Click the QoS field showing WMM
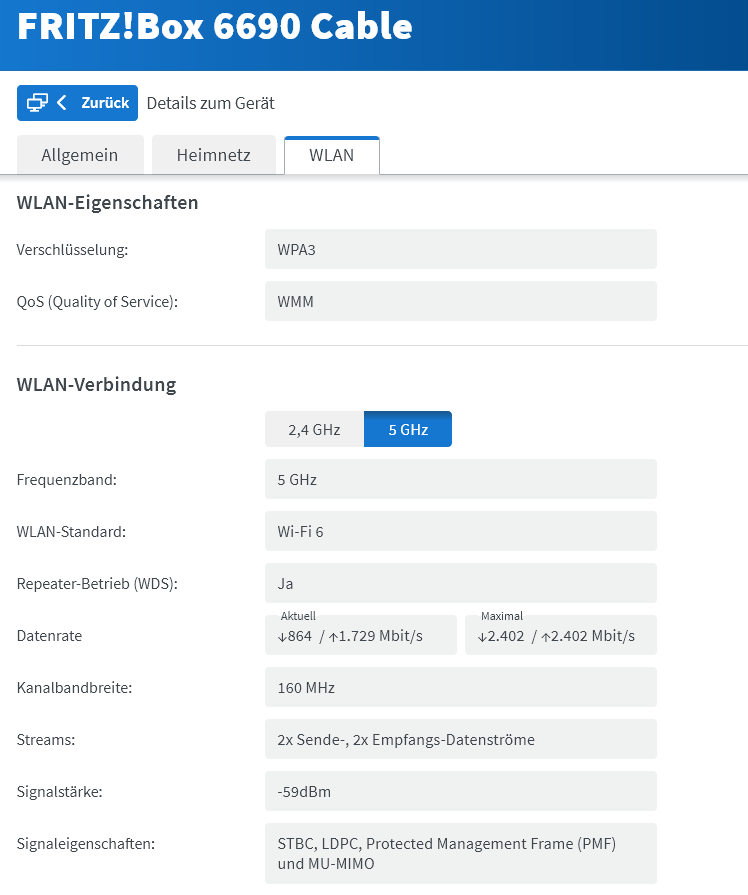This screenshot has width=748, height=895. [460, 301]
